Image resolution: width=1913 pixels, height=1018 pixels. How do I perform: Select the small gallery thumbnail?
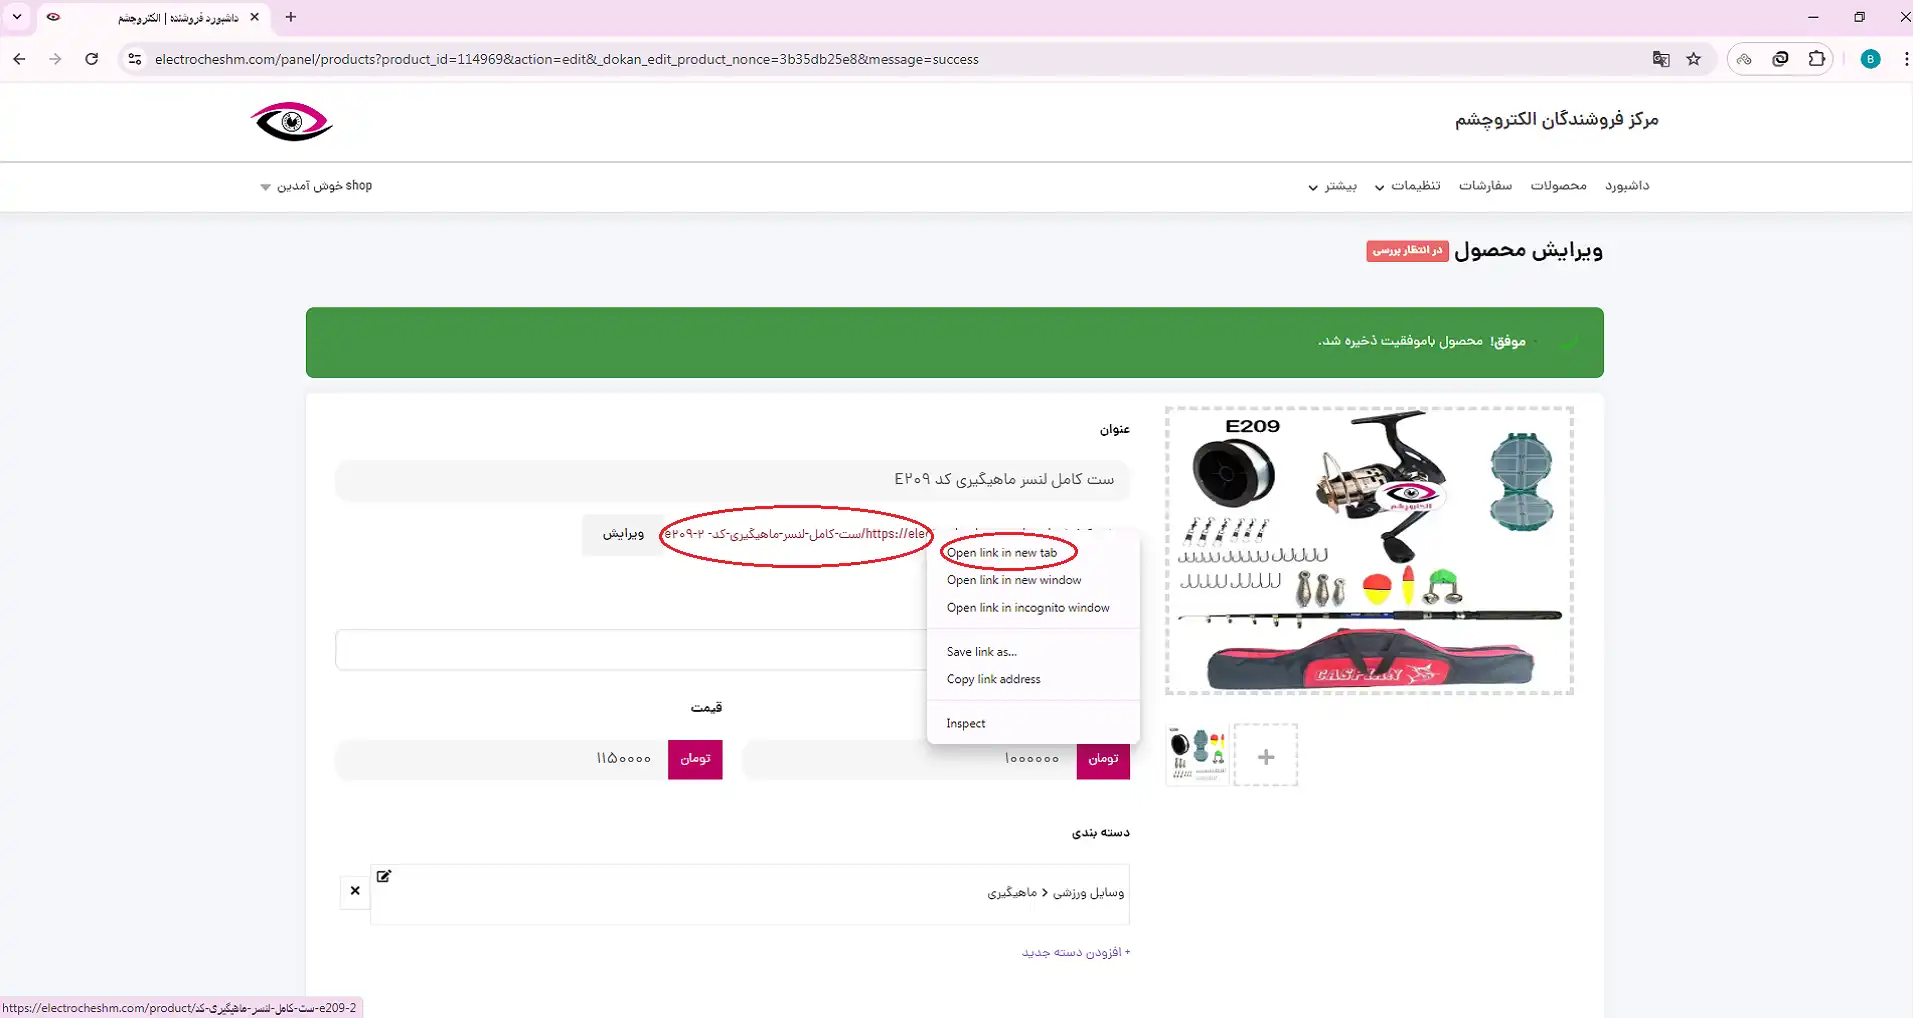1197,755
